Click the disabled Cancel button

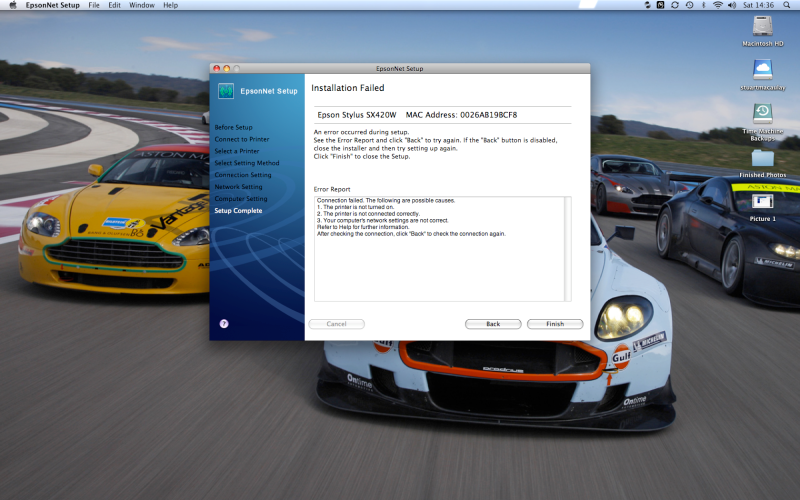336,324
